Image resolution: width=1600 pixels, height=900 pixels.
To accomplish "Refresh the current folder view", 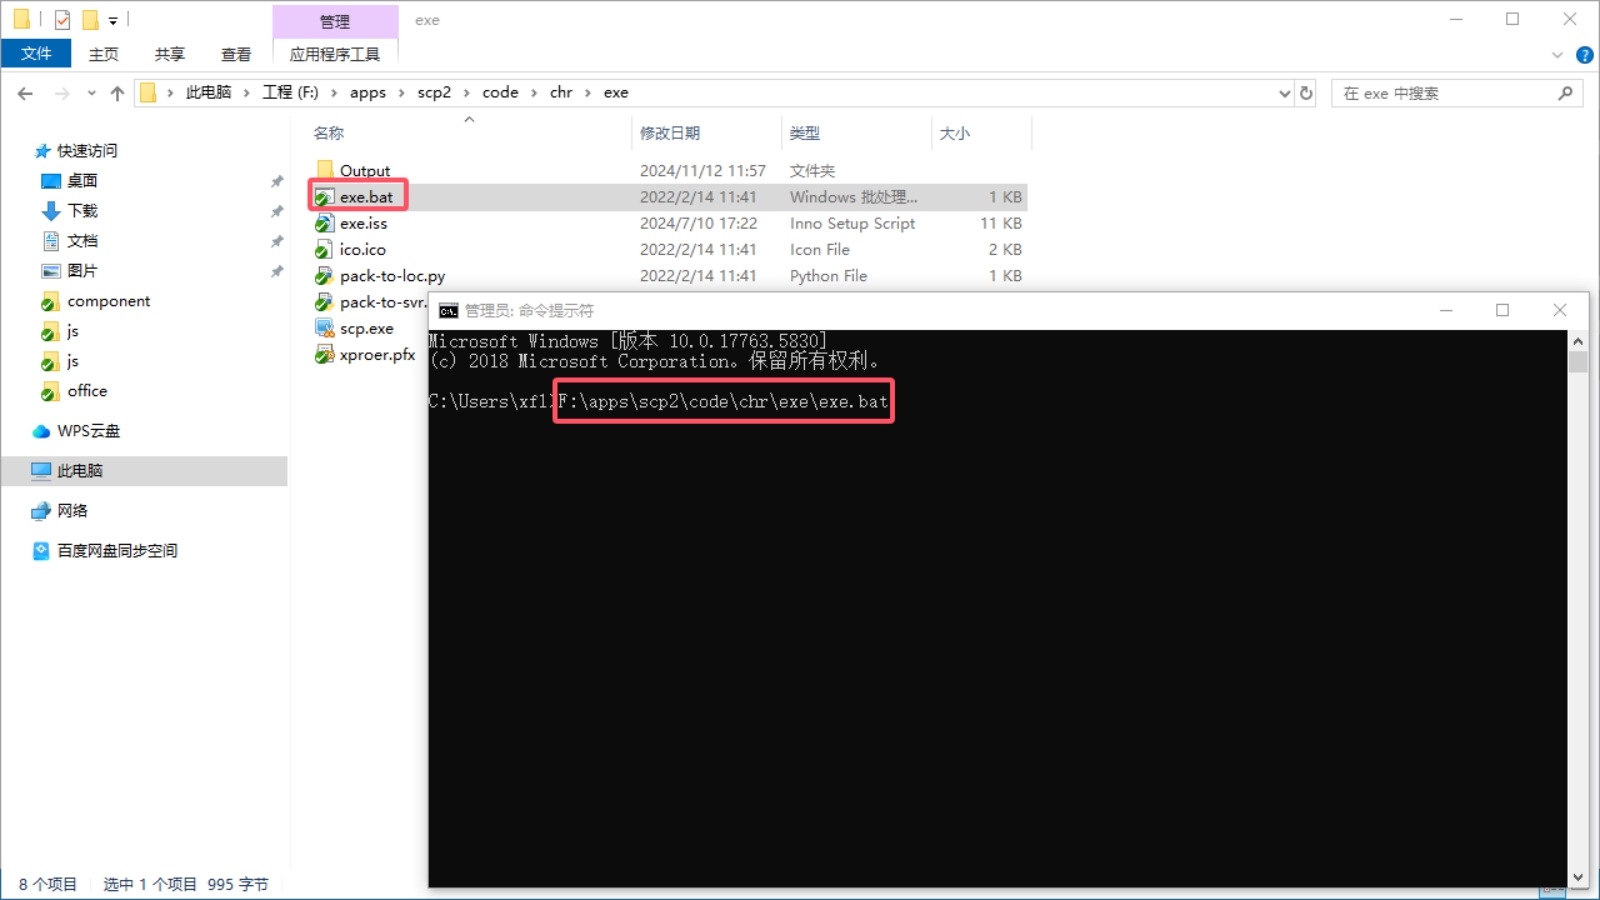I will 1306,93.
